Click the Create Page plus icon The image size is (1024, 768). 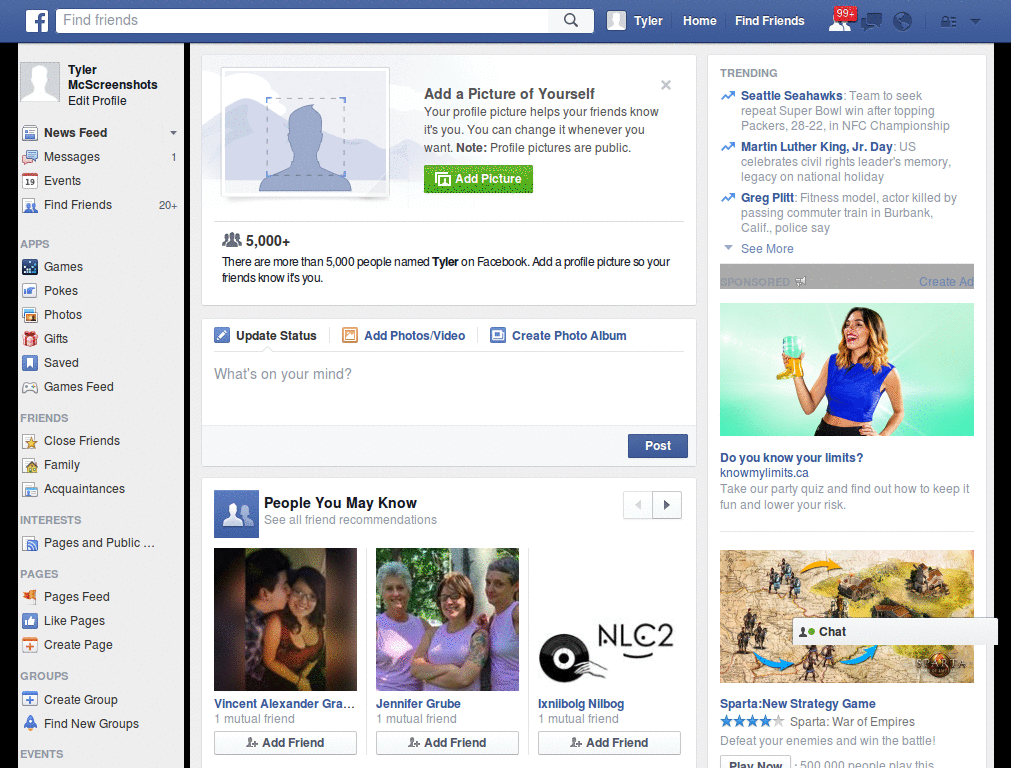(30, 645)
